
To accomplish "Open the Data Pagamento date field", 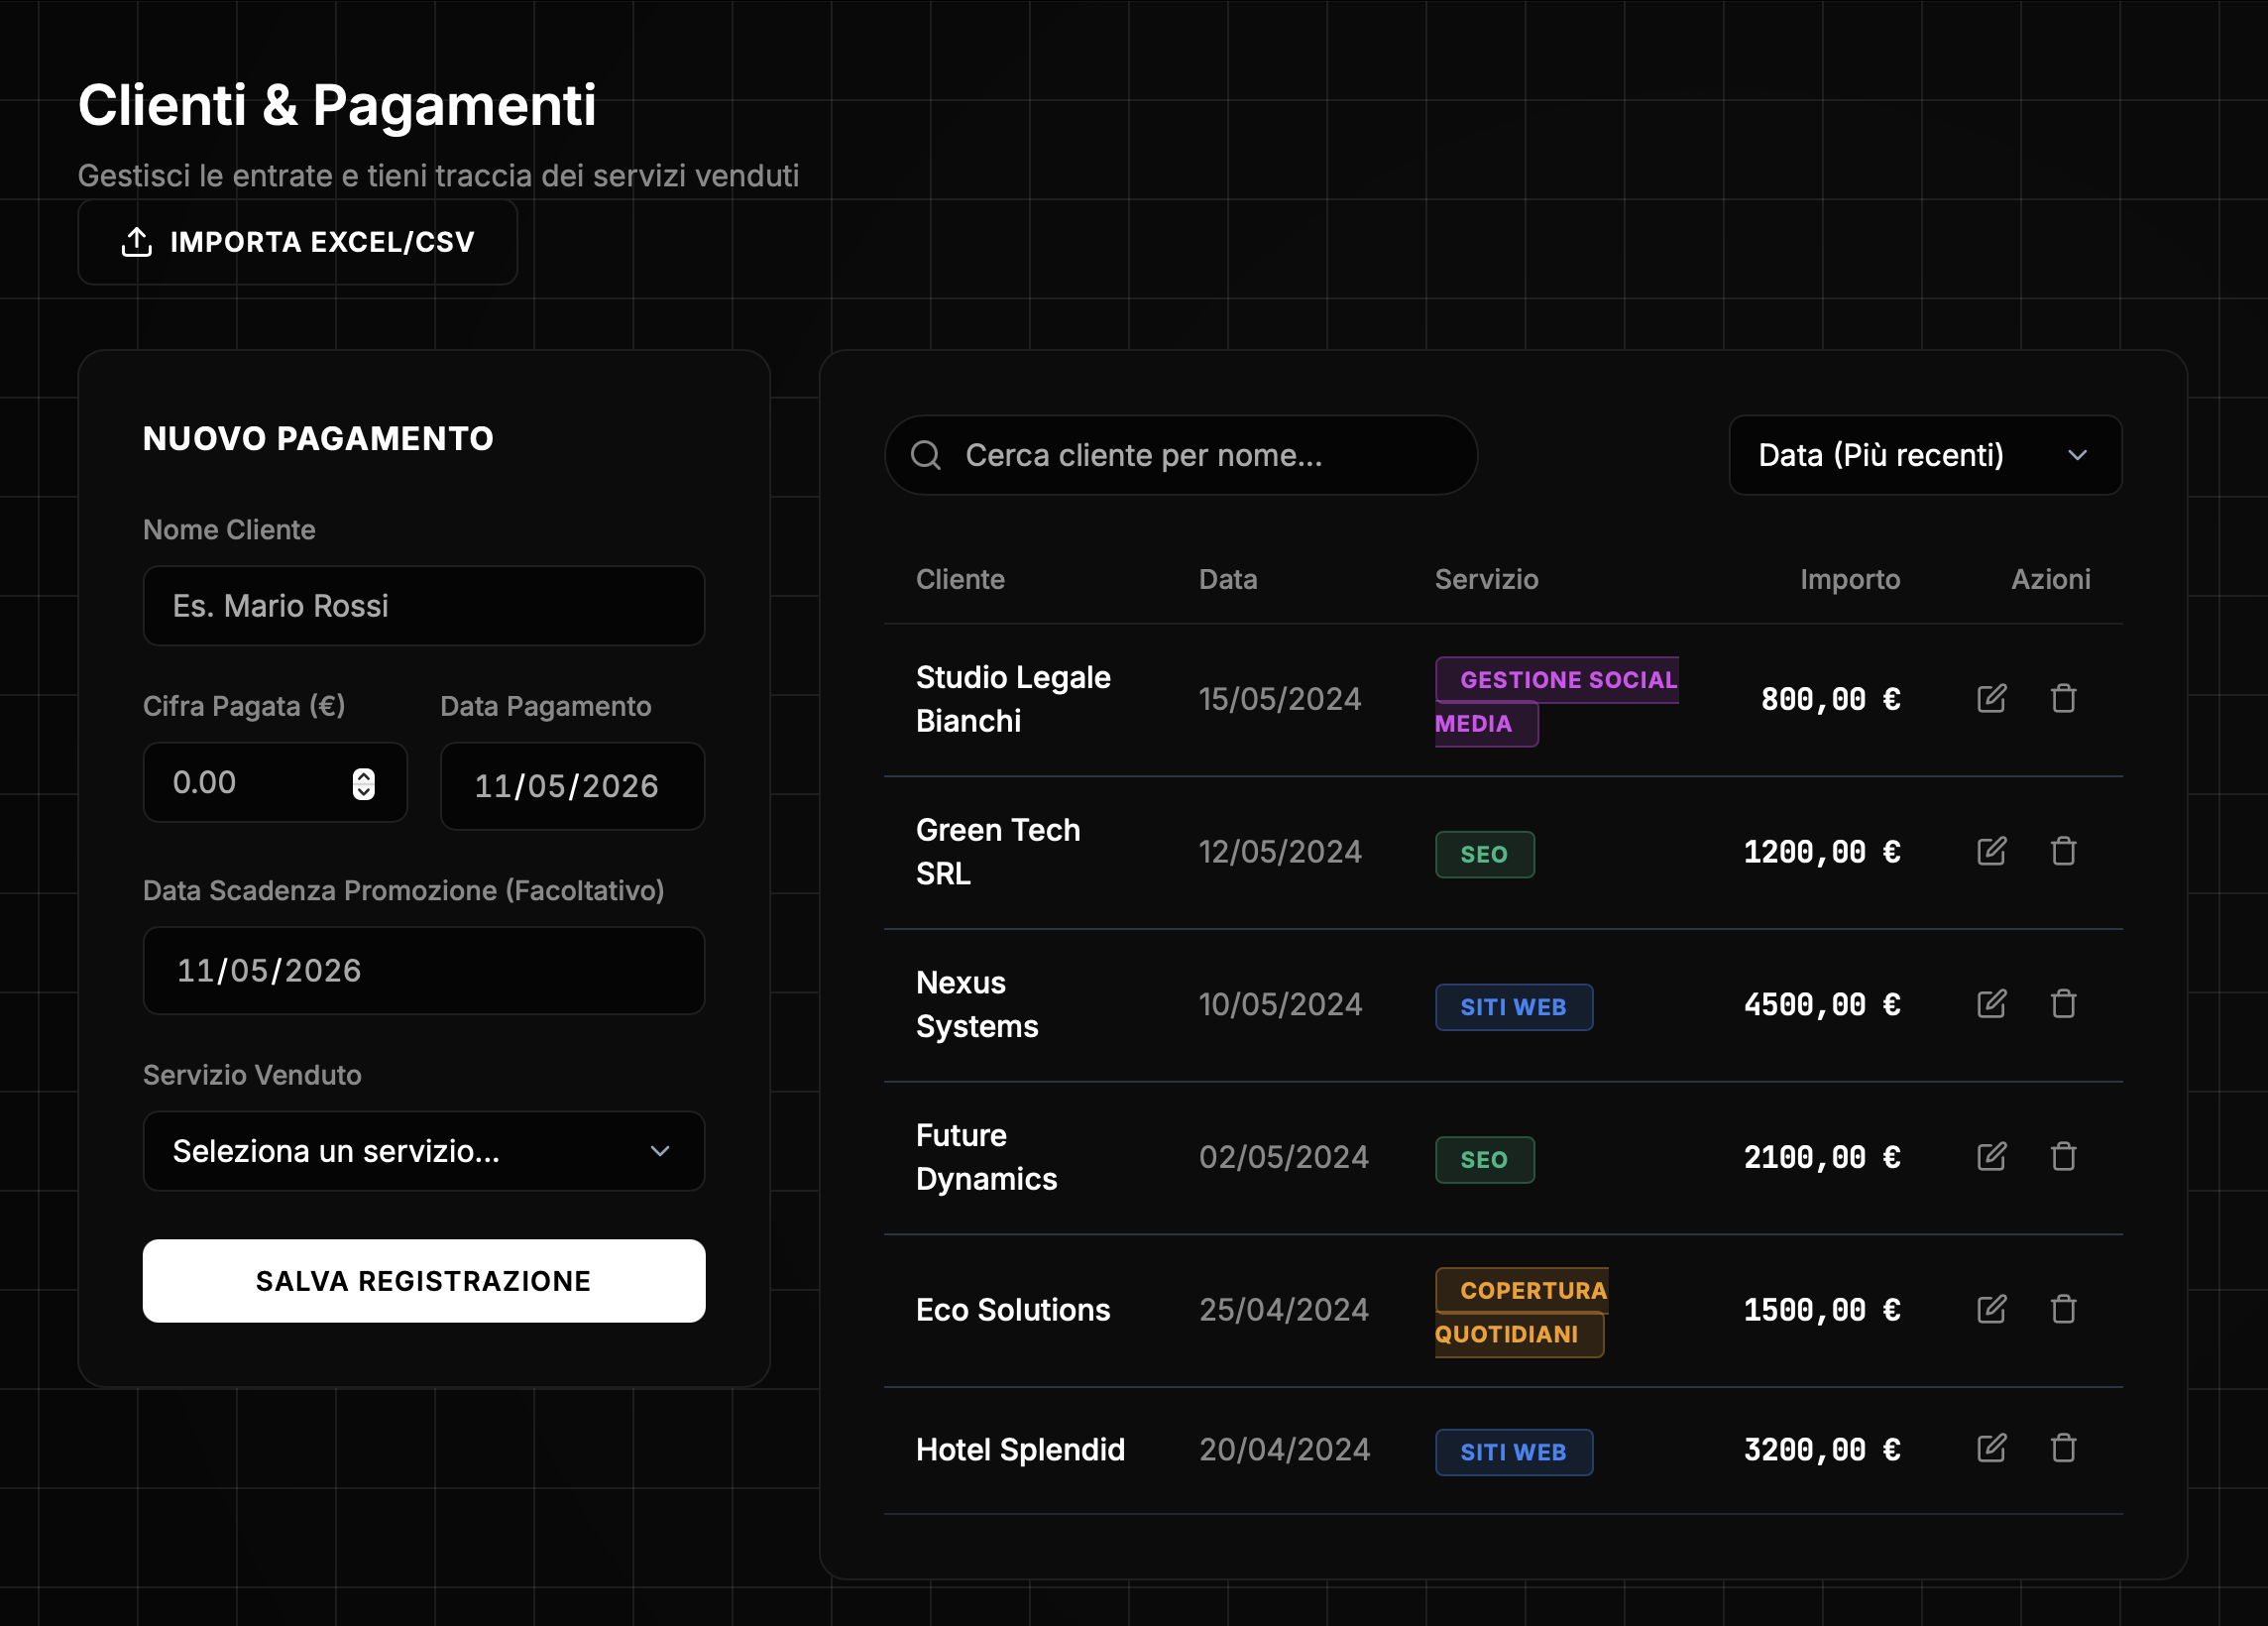I will pyautogui.click(x=572, y=786).
